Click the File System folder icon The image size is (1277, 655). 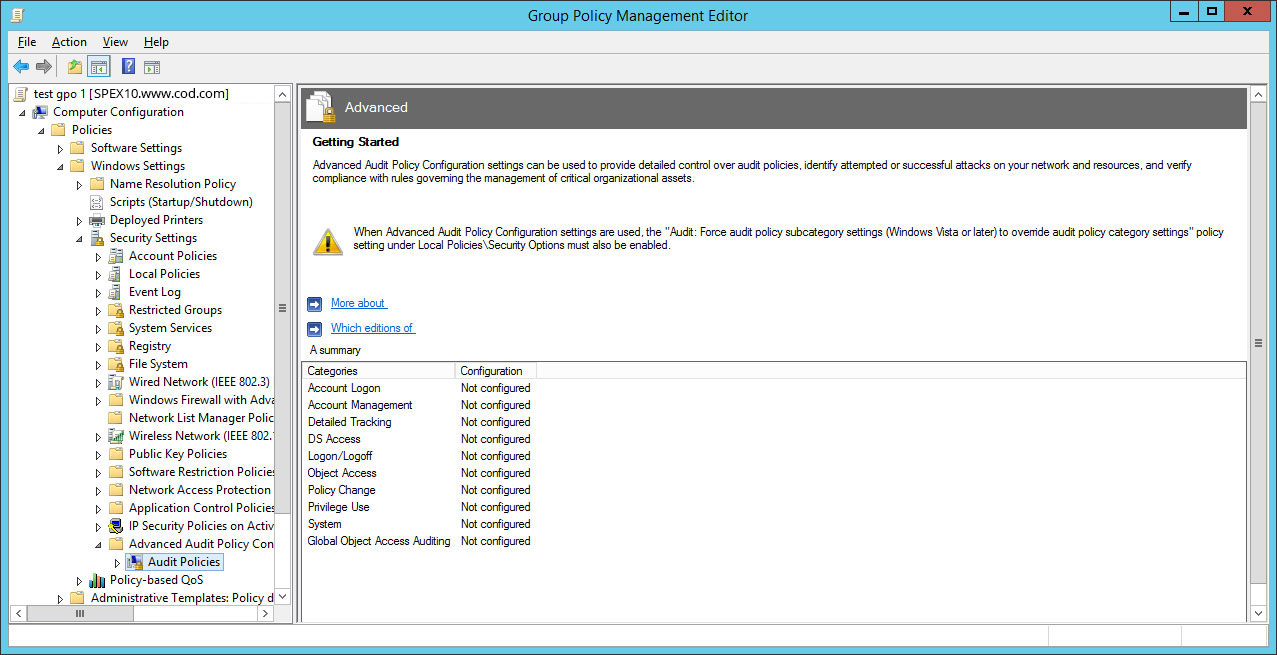click(x=116, y=364)
